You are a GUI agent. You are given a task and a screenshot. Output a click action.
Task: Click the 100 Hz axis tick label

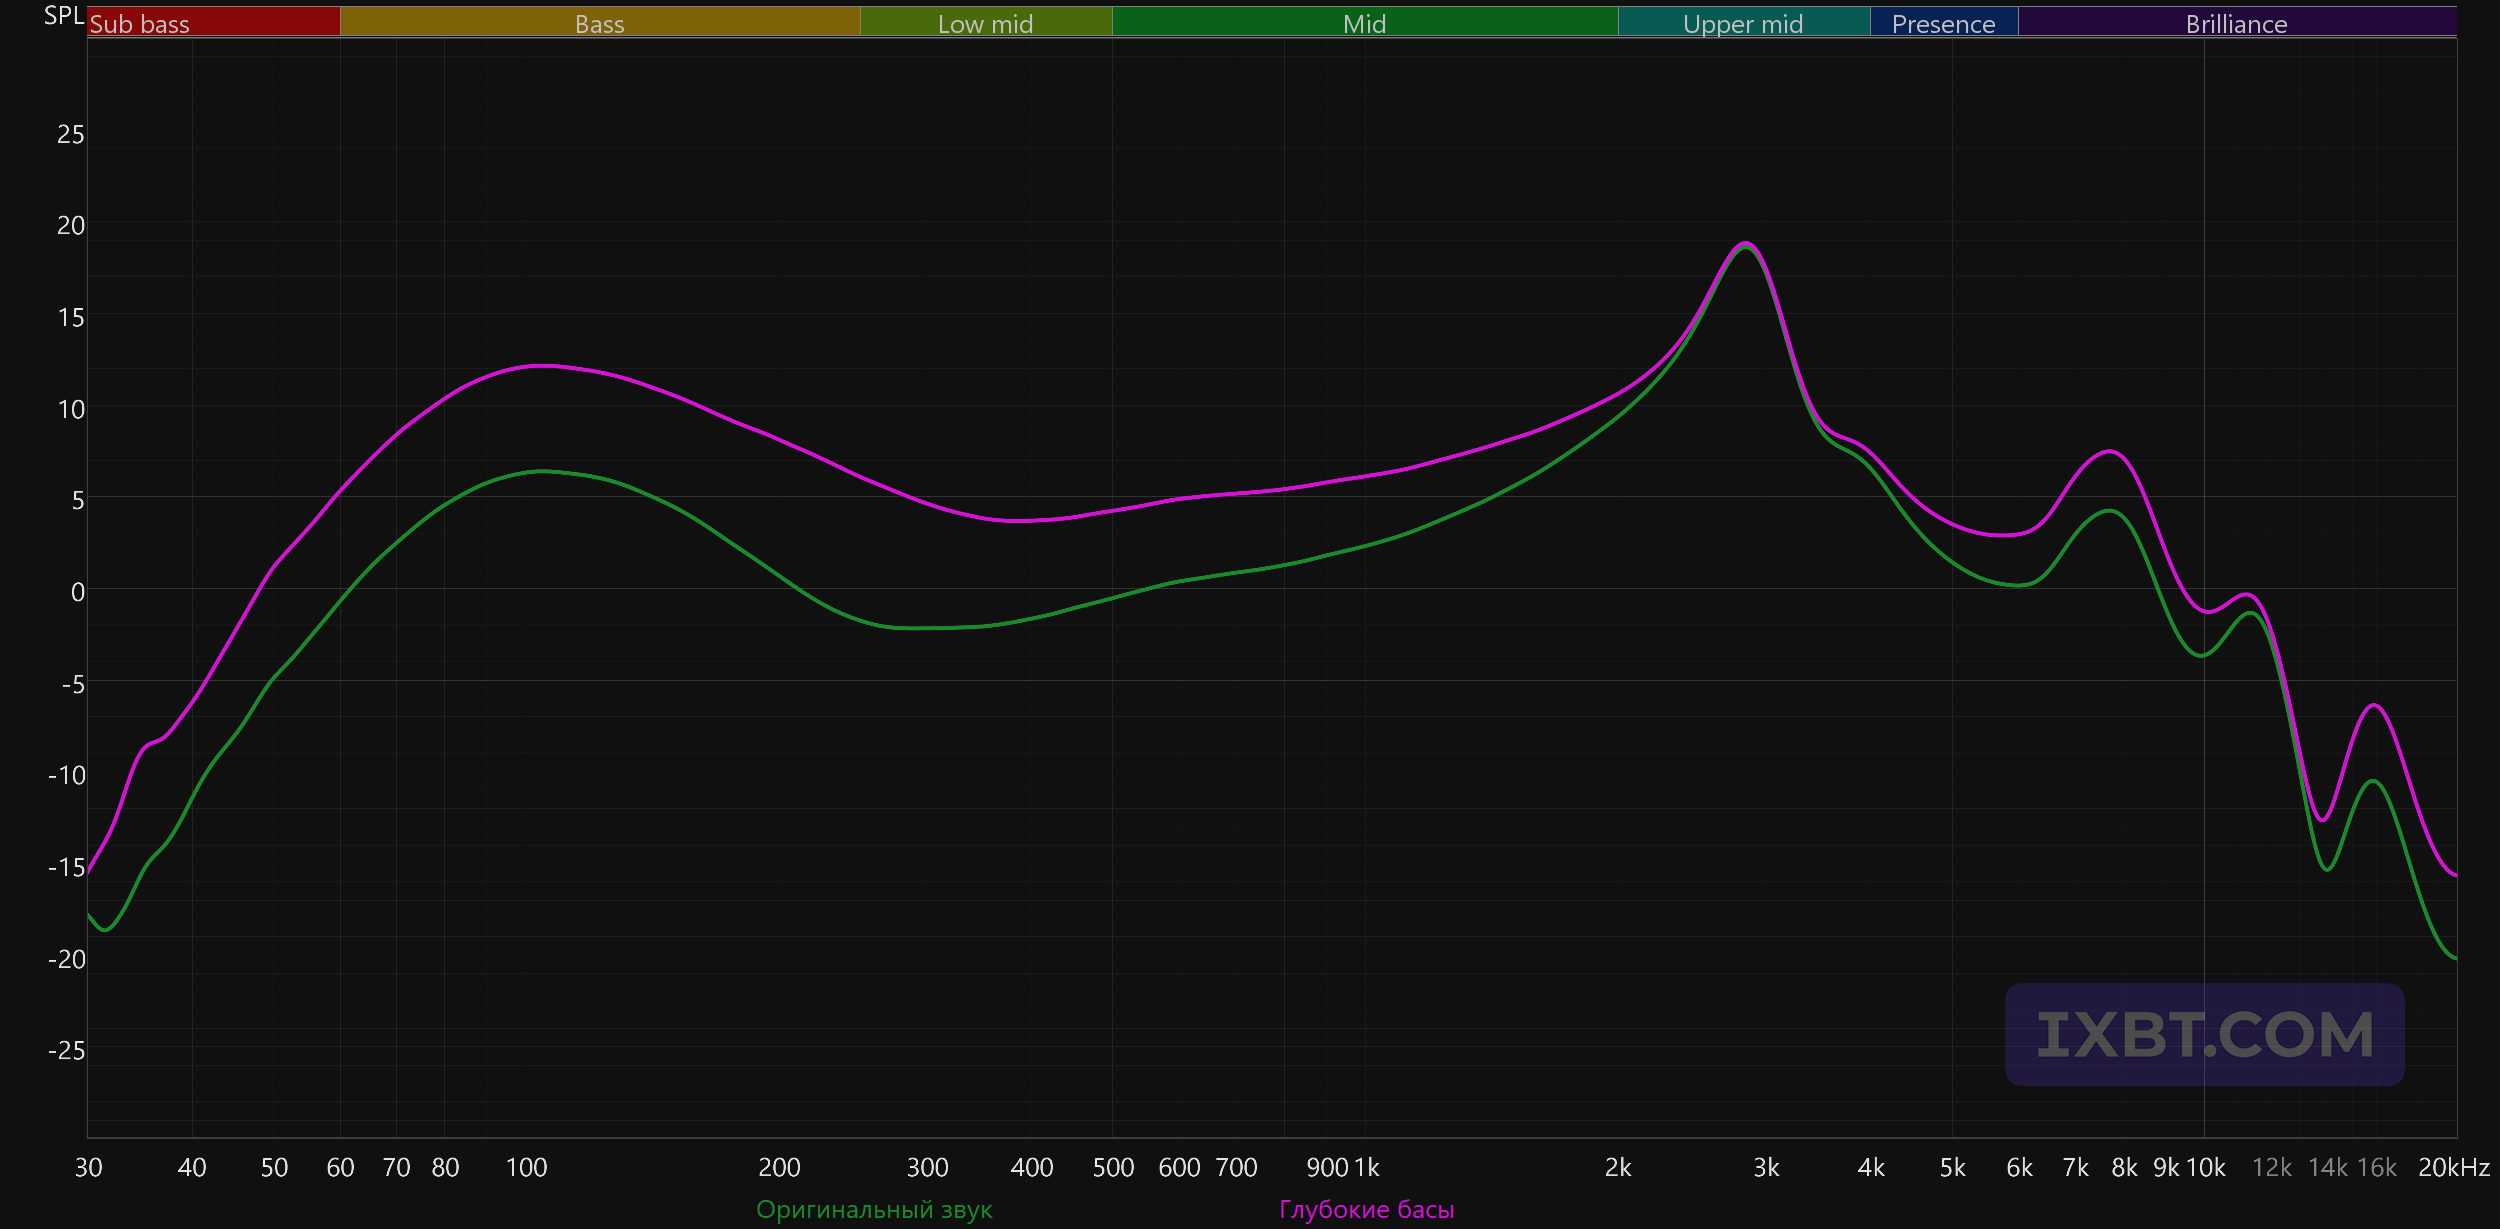tap(526, 1167)
